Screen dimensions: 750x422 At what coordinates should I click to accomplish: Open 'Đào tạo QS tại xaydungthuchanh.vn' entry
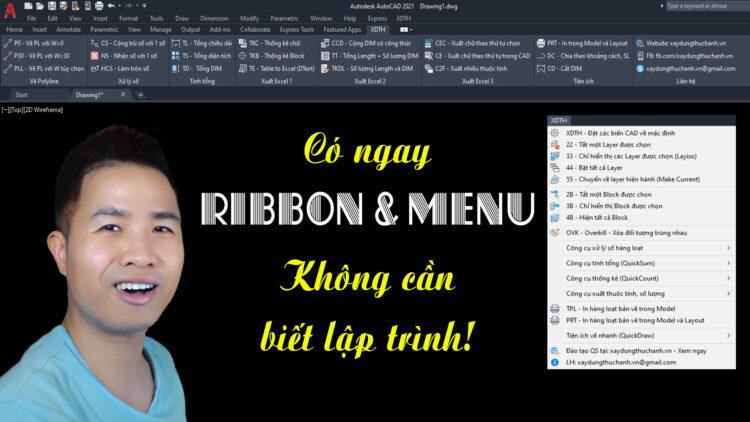pyautogui.click(x=641, y=351)
